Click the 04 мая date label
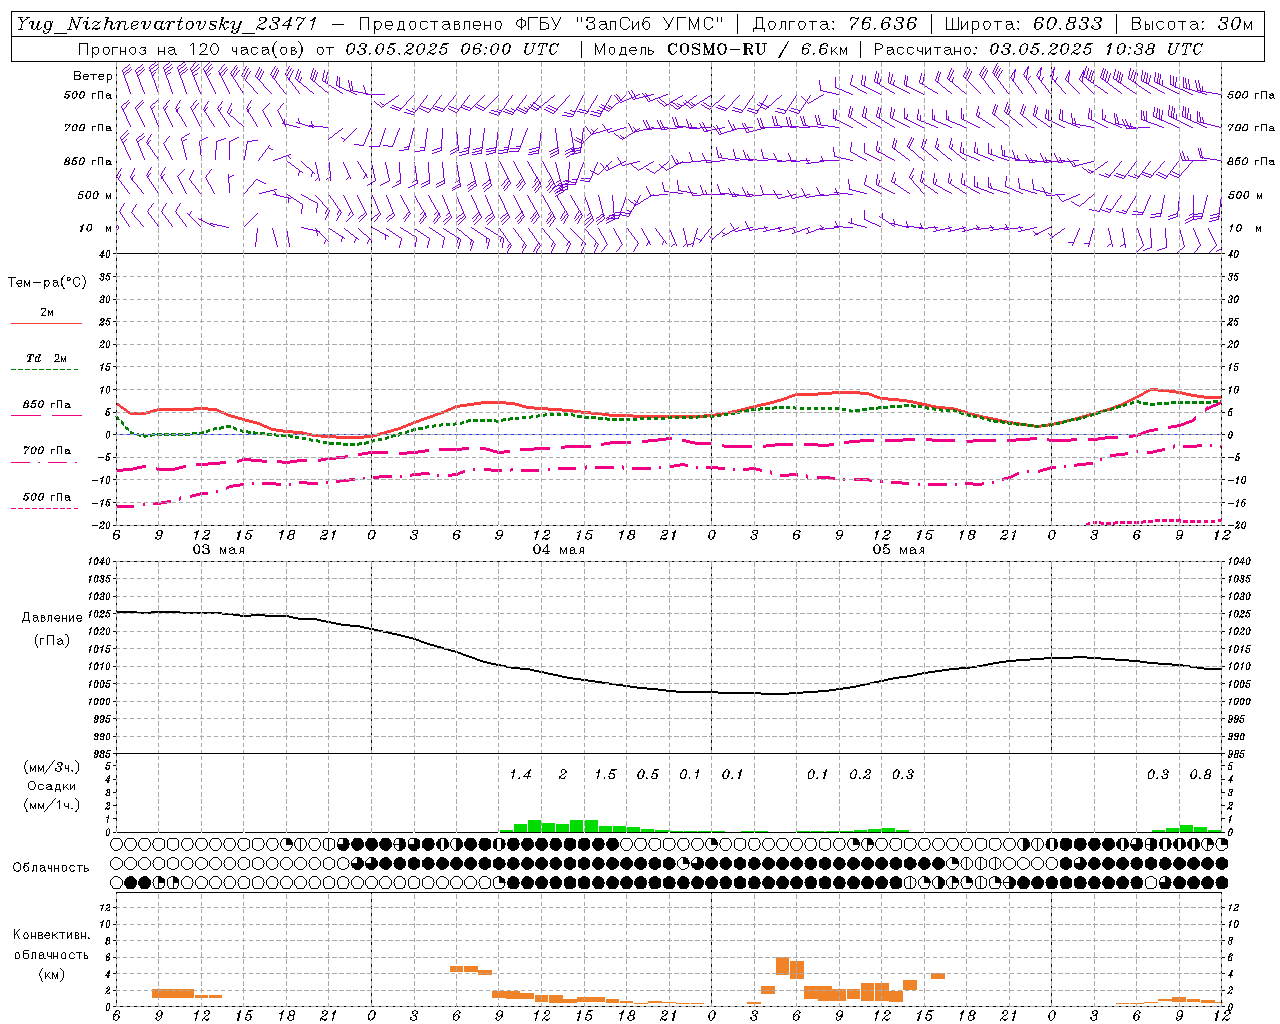 [x=559, y=550]
